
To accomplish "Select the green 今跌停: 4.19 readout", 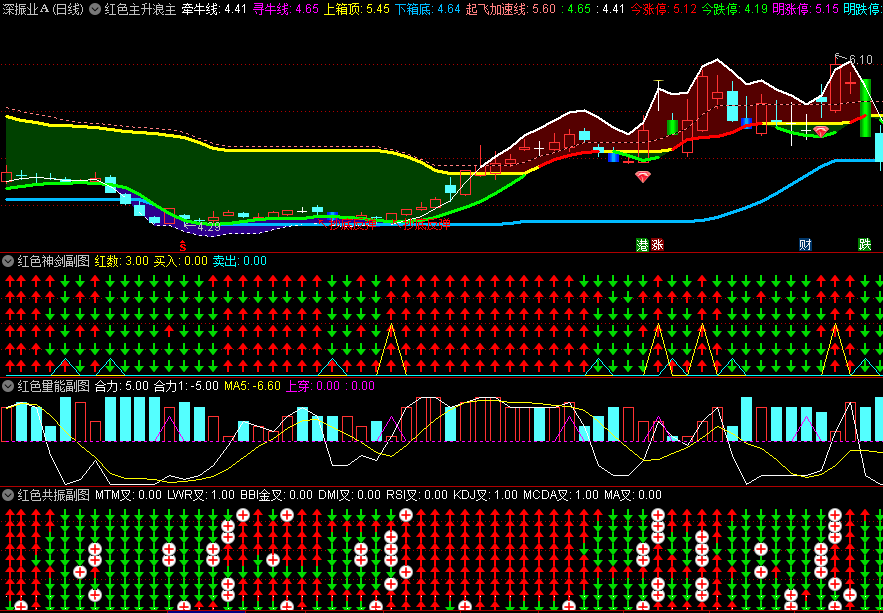I will point(735,9).
